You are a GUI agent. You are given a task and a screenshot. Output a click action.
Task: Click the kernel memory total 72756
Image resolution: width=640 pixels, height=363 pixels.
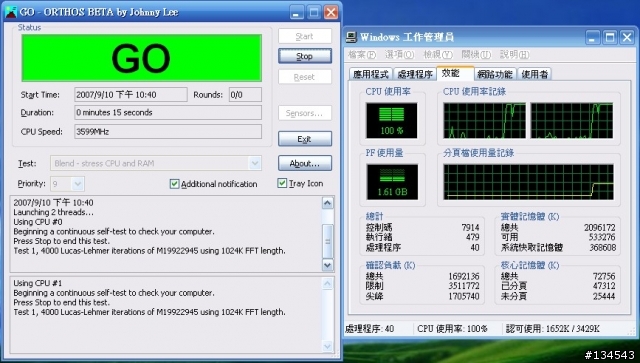604,276
